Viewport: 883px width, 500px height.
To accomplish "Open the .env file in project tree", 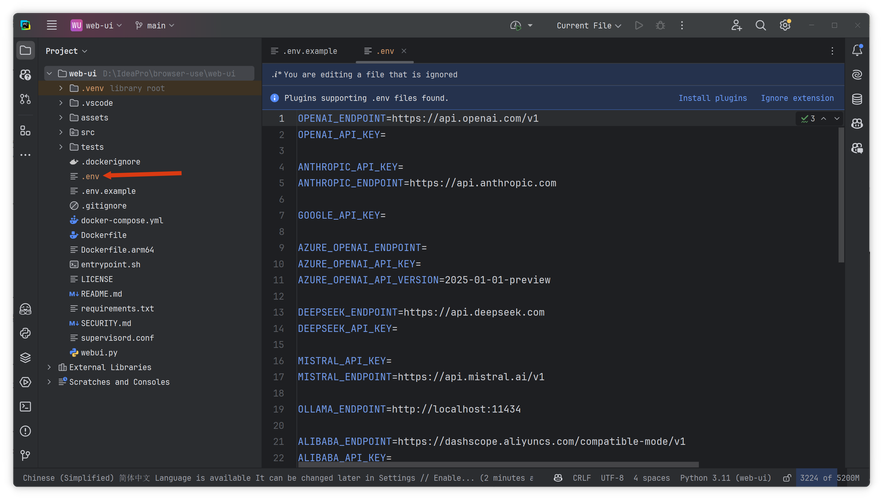I will [90, 176].
